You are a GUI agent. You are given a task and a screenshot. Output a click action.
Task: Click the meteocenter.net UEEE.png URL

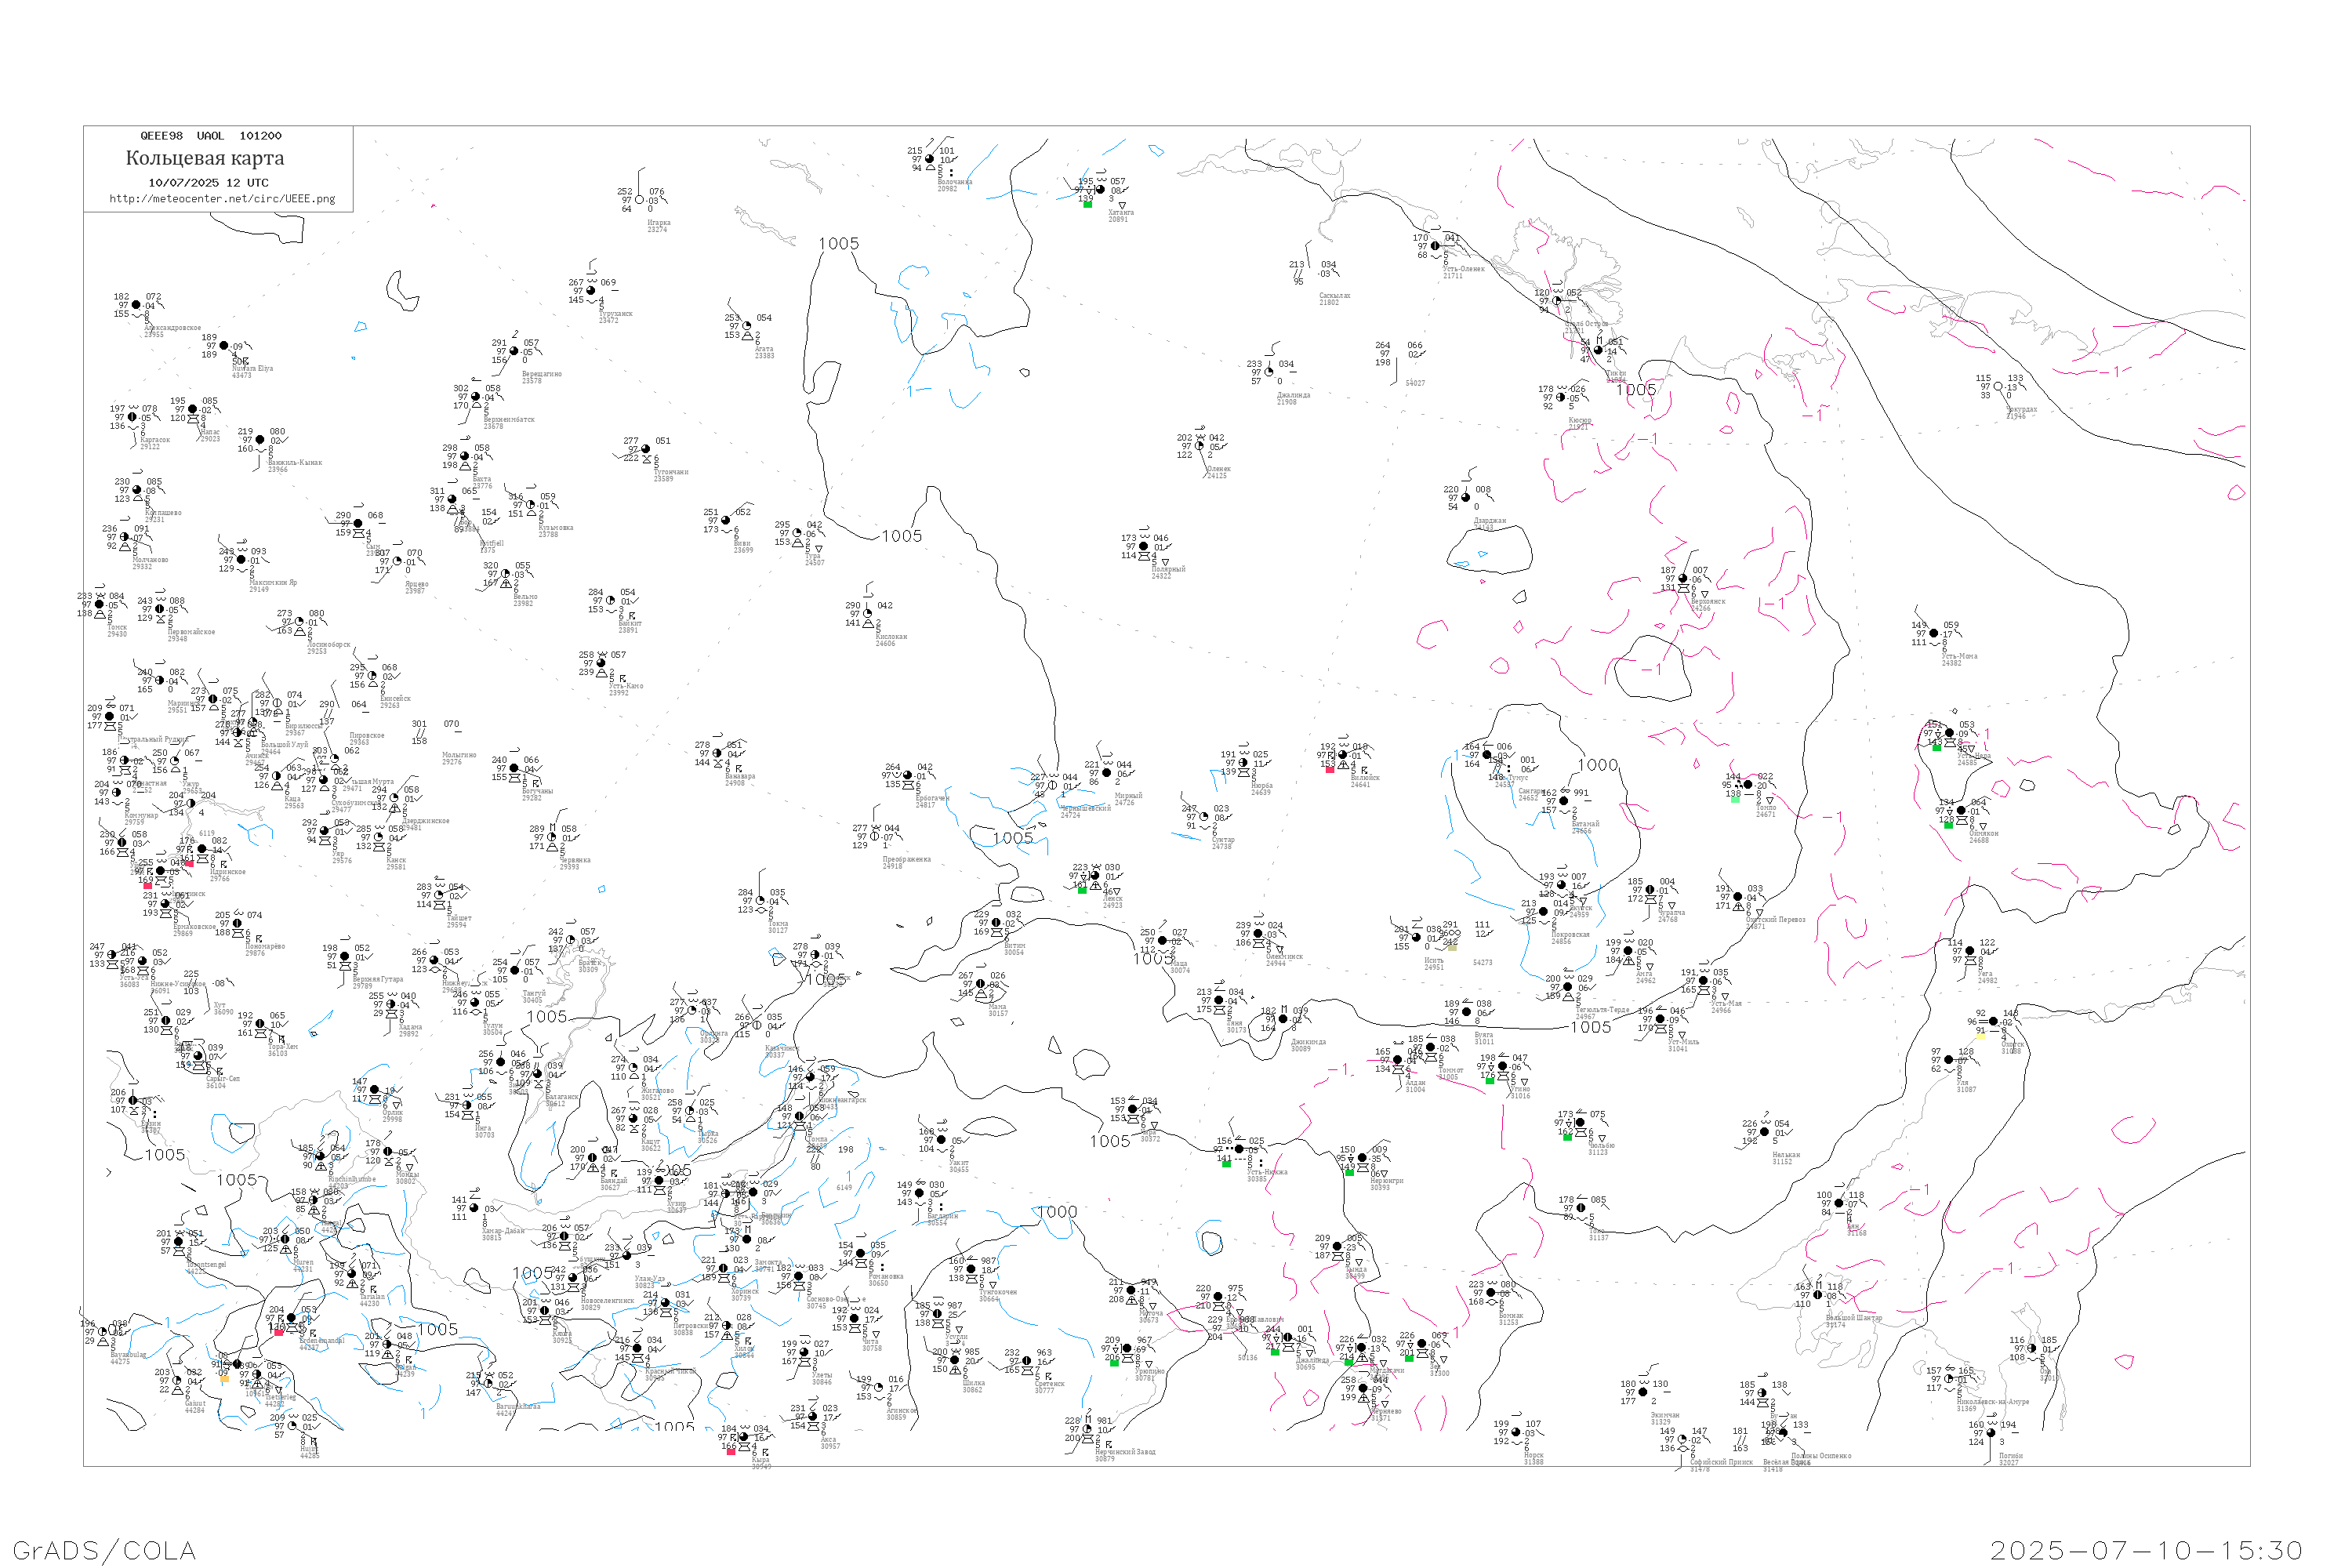pyautogui.click(x=222, y=199)
